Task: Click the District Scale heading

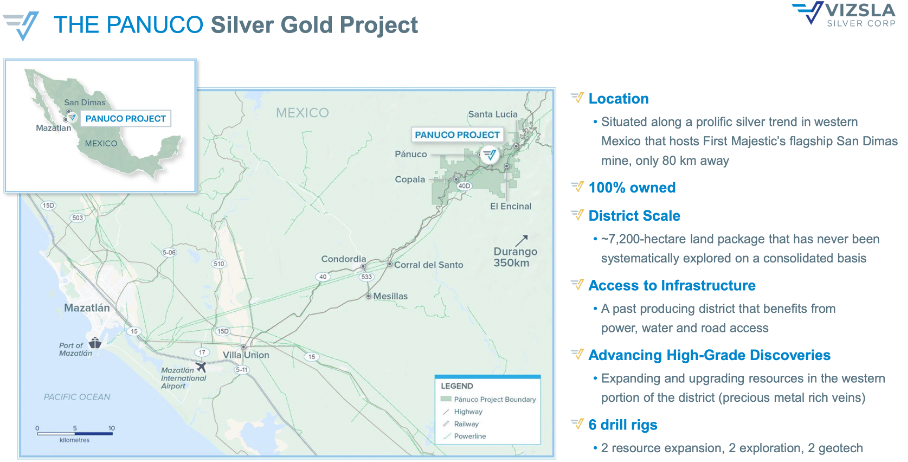Action: pos(634,216)
